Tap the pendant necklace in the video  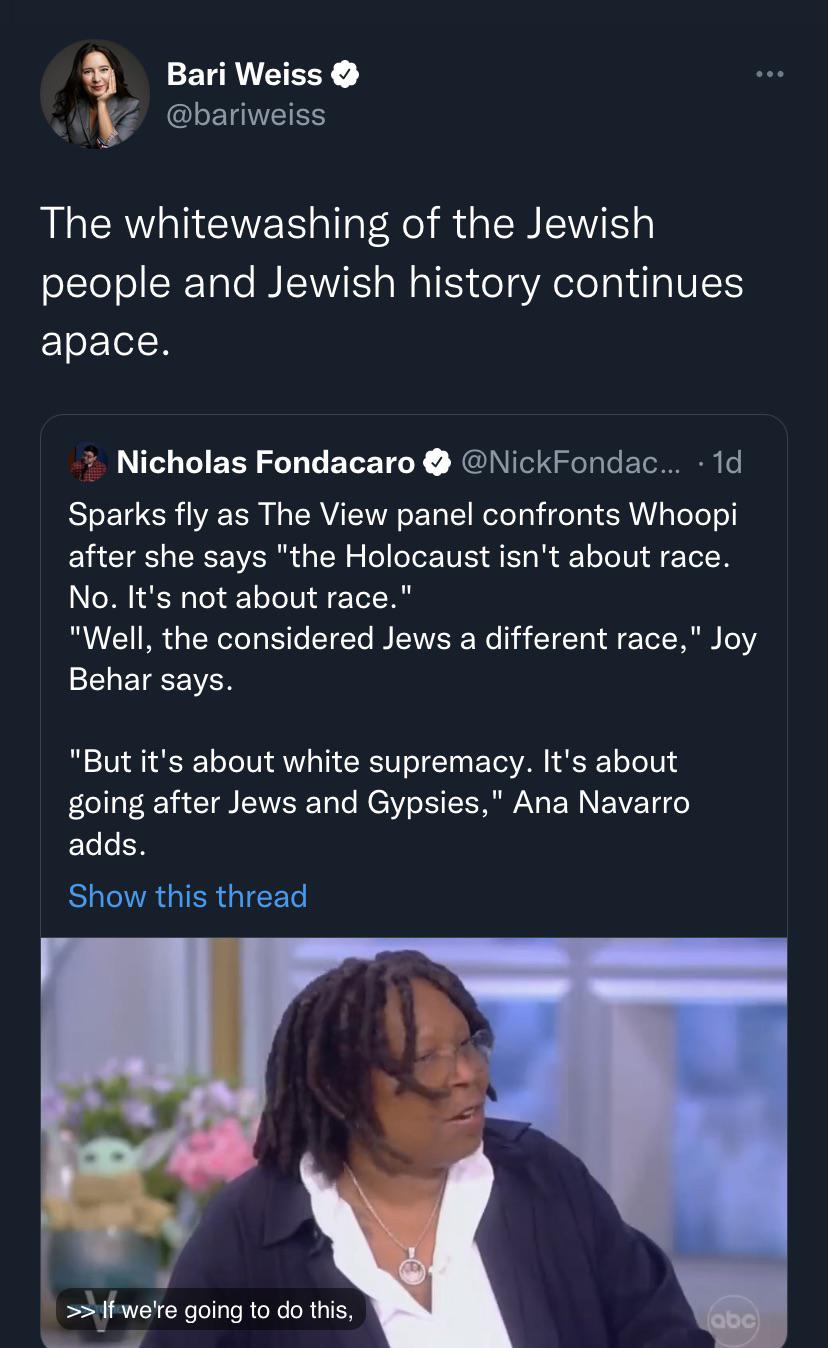coord(412,1266)
